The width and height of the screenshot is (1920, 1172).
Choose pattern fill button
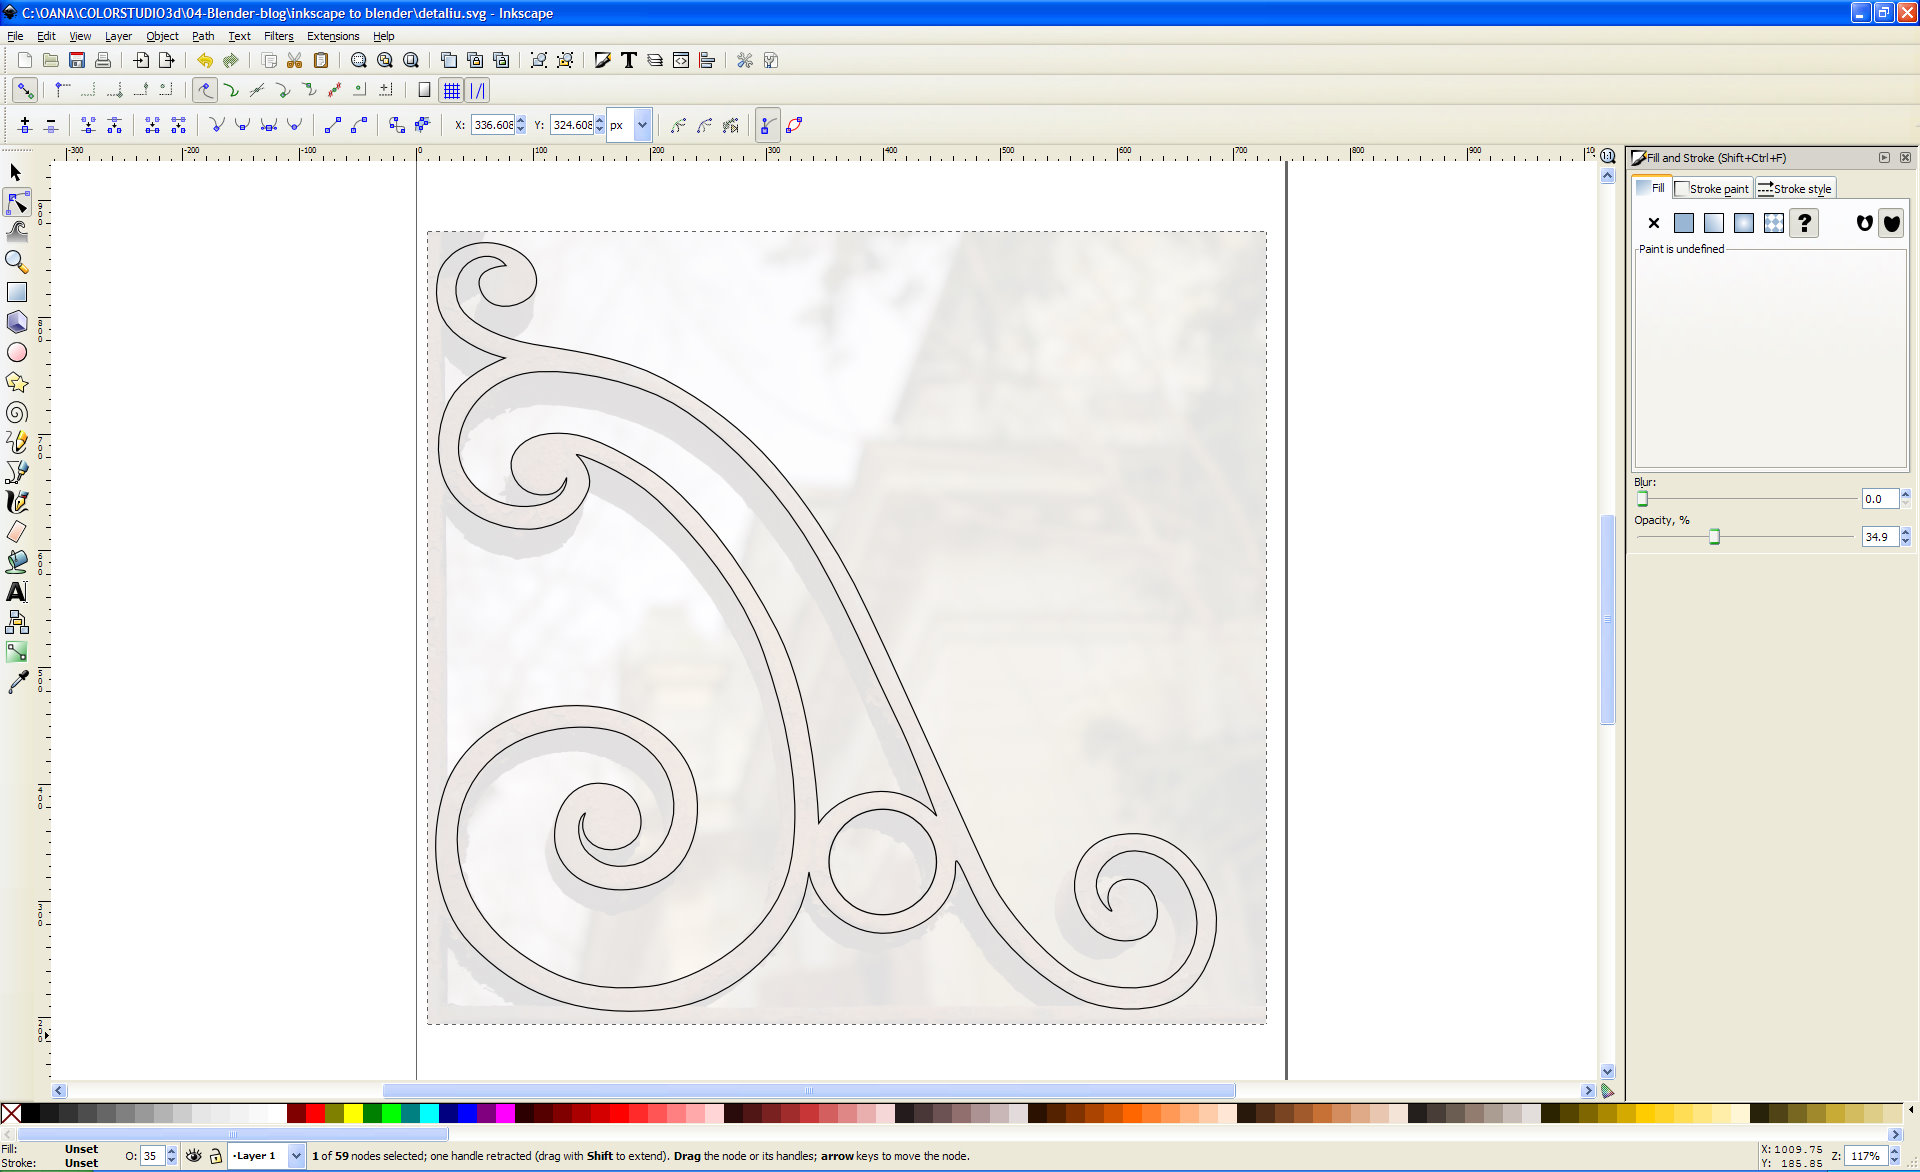coord(1774,223)
